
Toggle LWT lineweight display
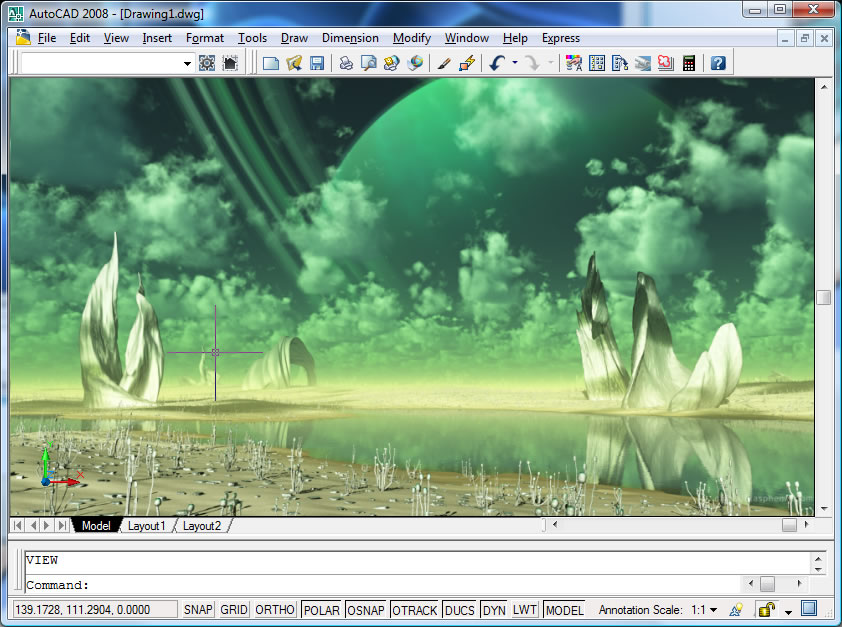point(525,610)
